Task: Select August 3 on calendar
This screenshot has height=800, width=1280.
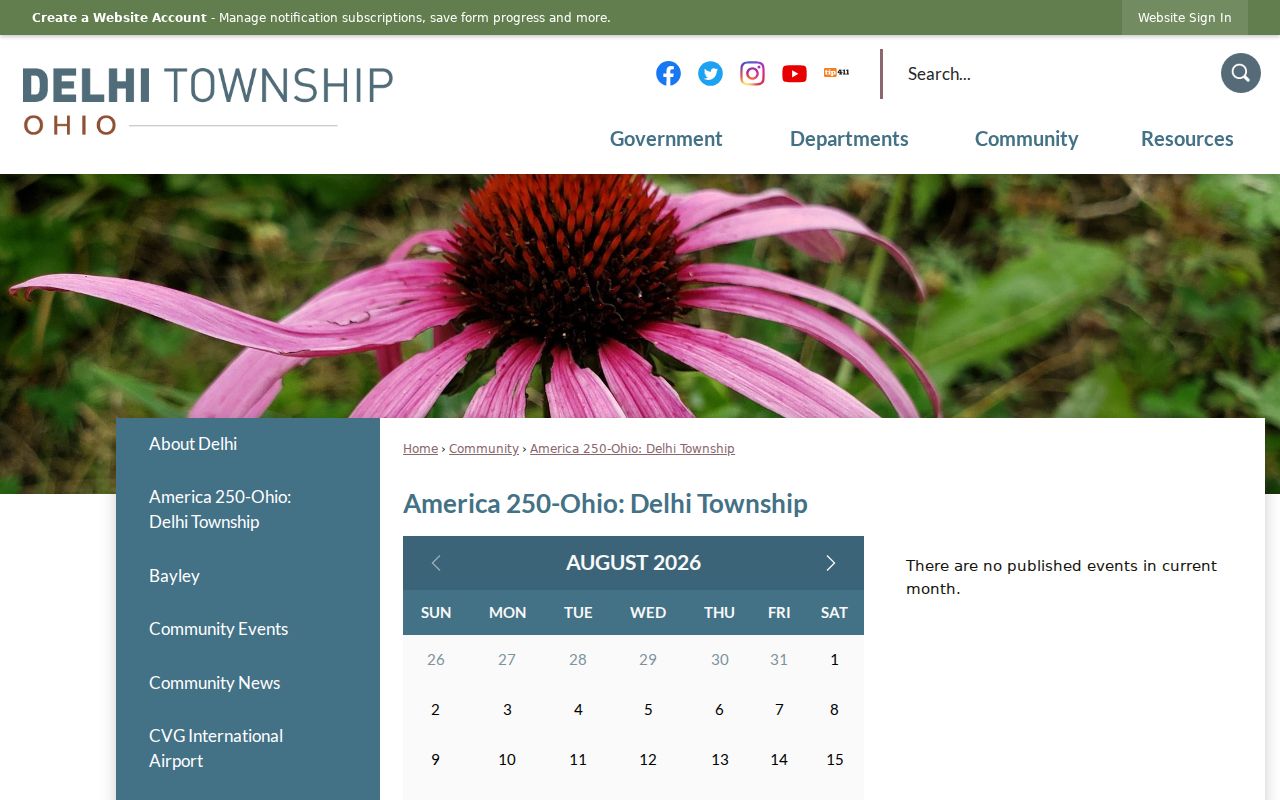Action: pos(507,710)
